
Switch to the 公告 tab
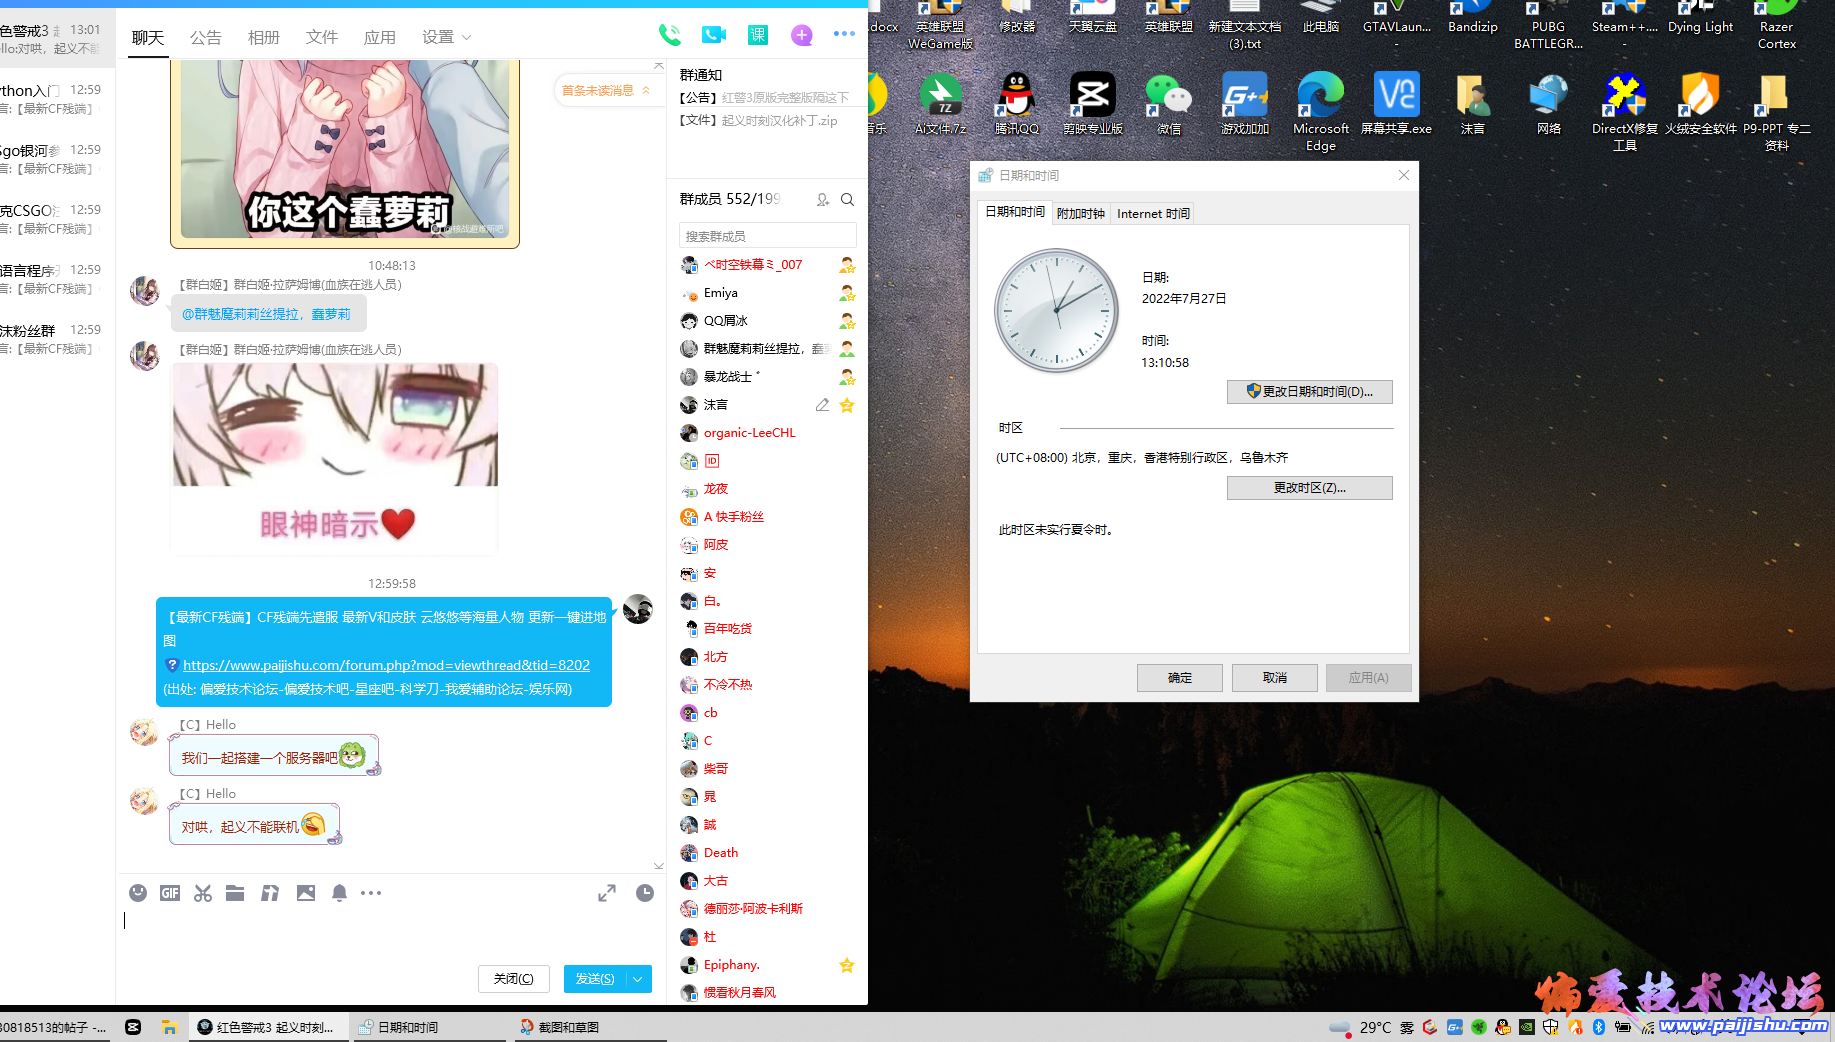click(x=206, y=37)
